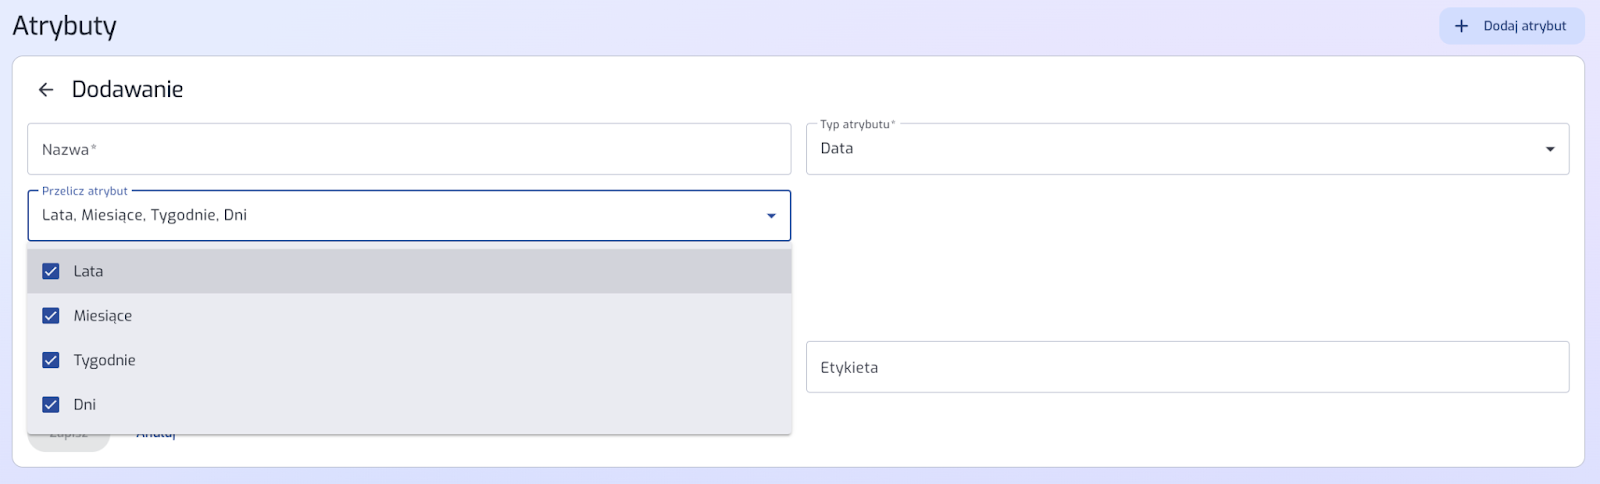Focus the Nazwa input field
1600x484 pixels.
click(x=408, y=149)
